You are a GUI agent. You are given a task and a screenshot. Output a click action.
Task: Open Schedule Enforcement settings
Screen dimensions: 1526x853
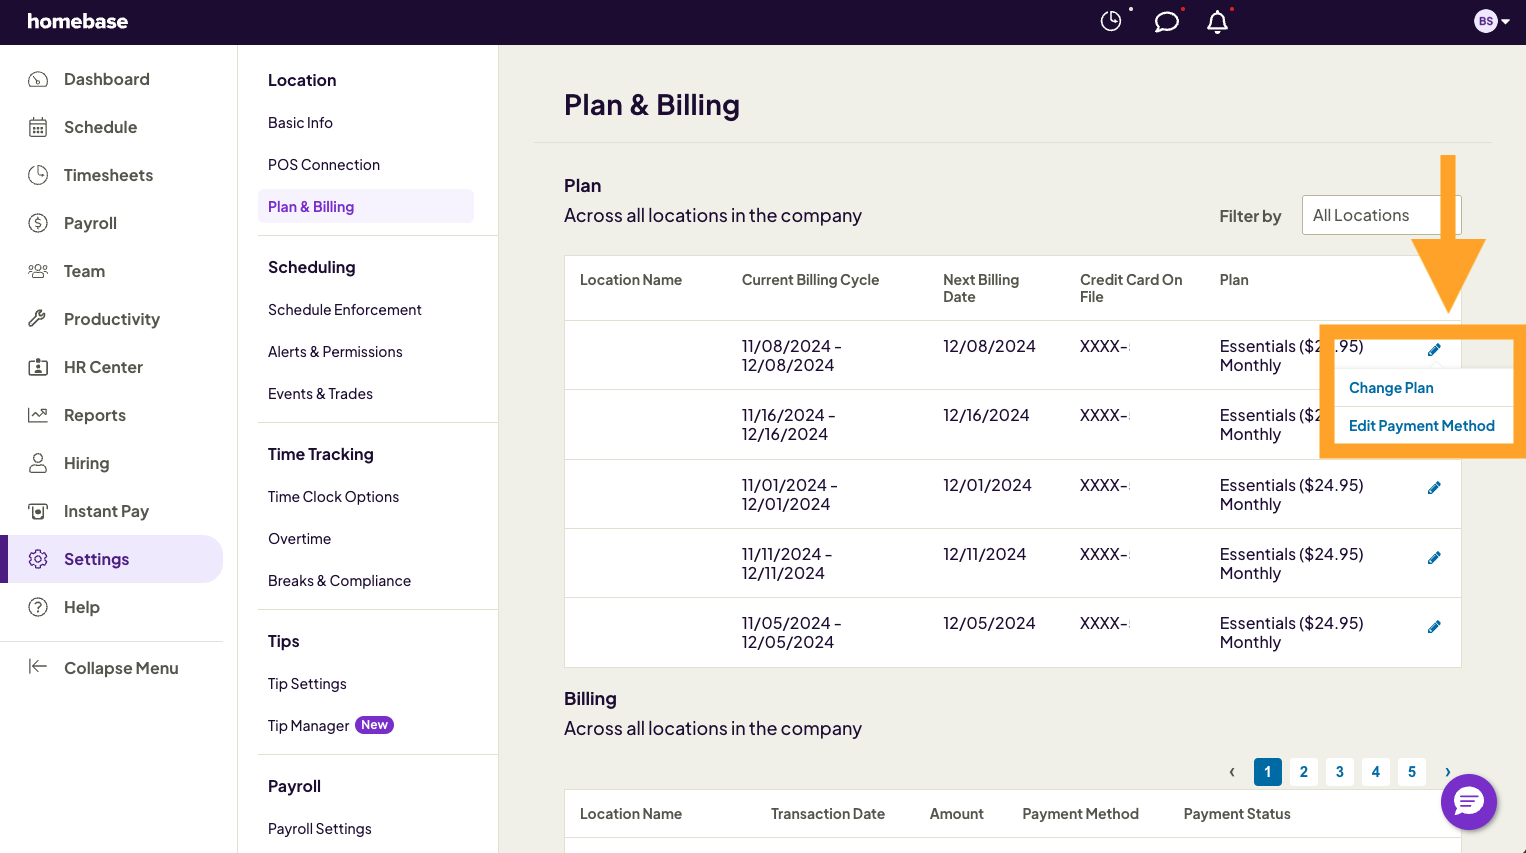point(344,309)
